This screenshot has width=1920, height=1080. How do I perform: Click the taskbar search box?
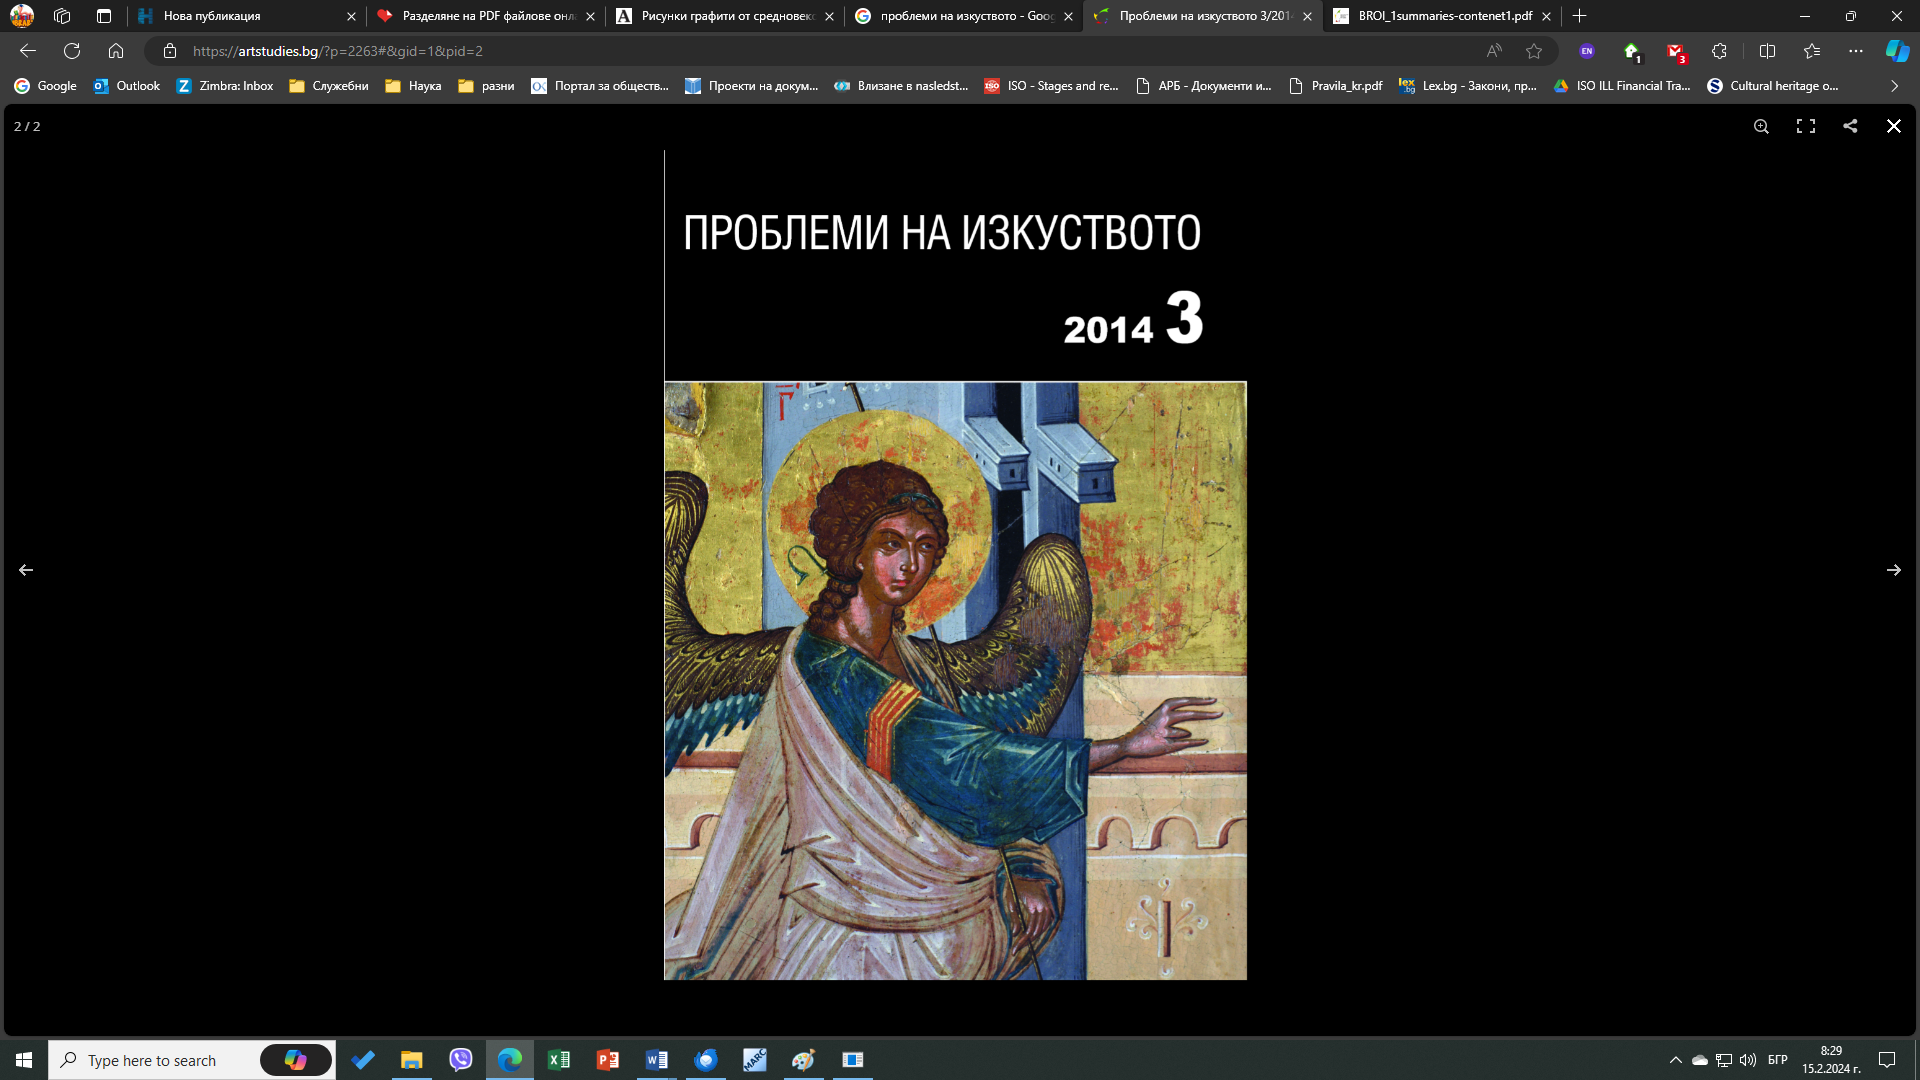point(192,1060)
